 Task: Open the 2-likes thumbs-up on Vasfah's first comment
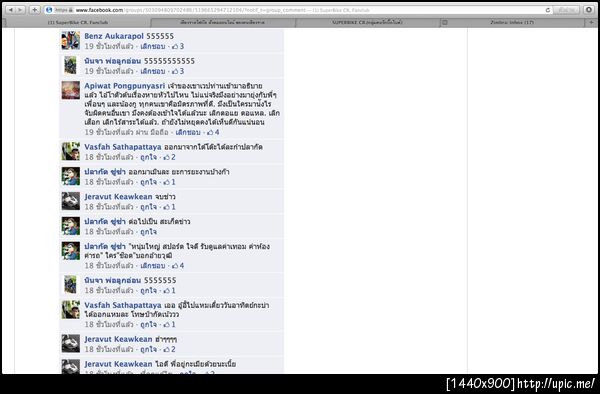169,157
